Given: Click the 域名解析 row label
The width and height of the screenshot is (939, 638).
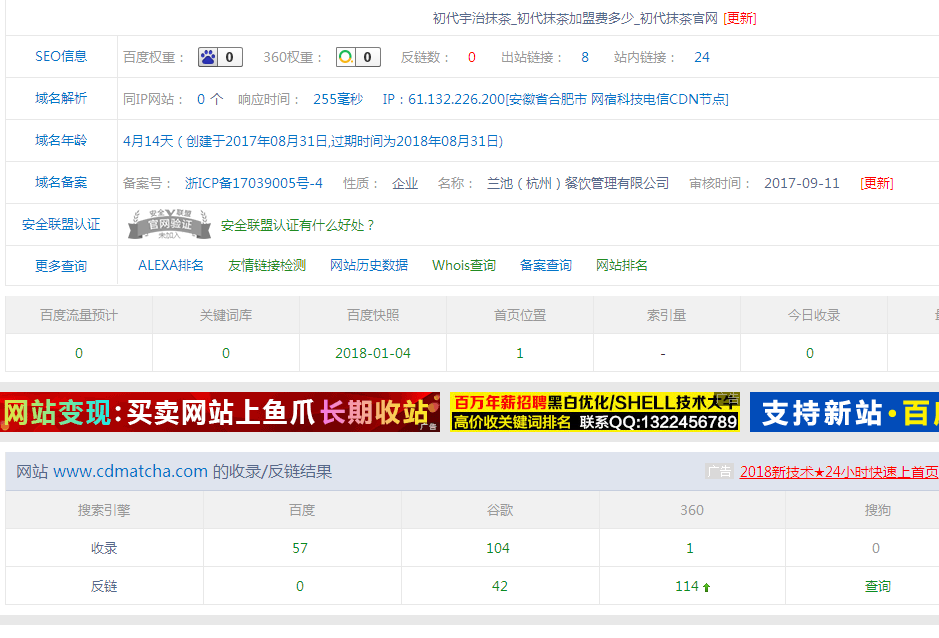Looking at the screenshot, I should click(61, 98).
